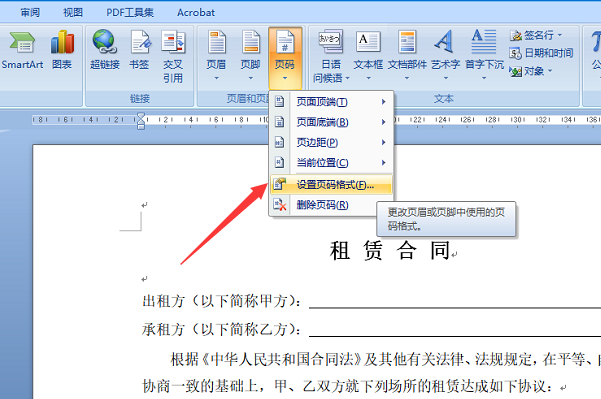
Task: Click the 页面顶端 menu icon
Action: click(280, 102)
